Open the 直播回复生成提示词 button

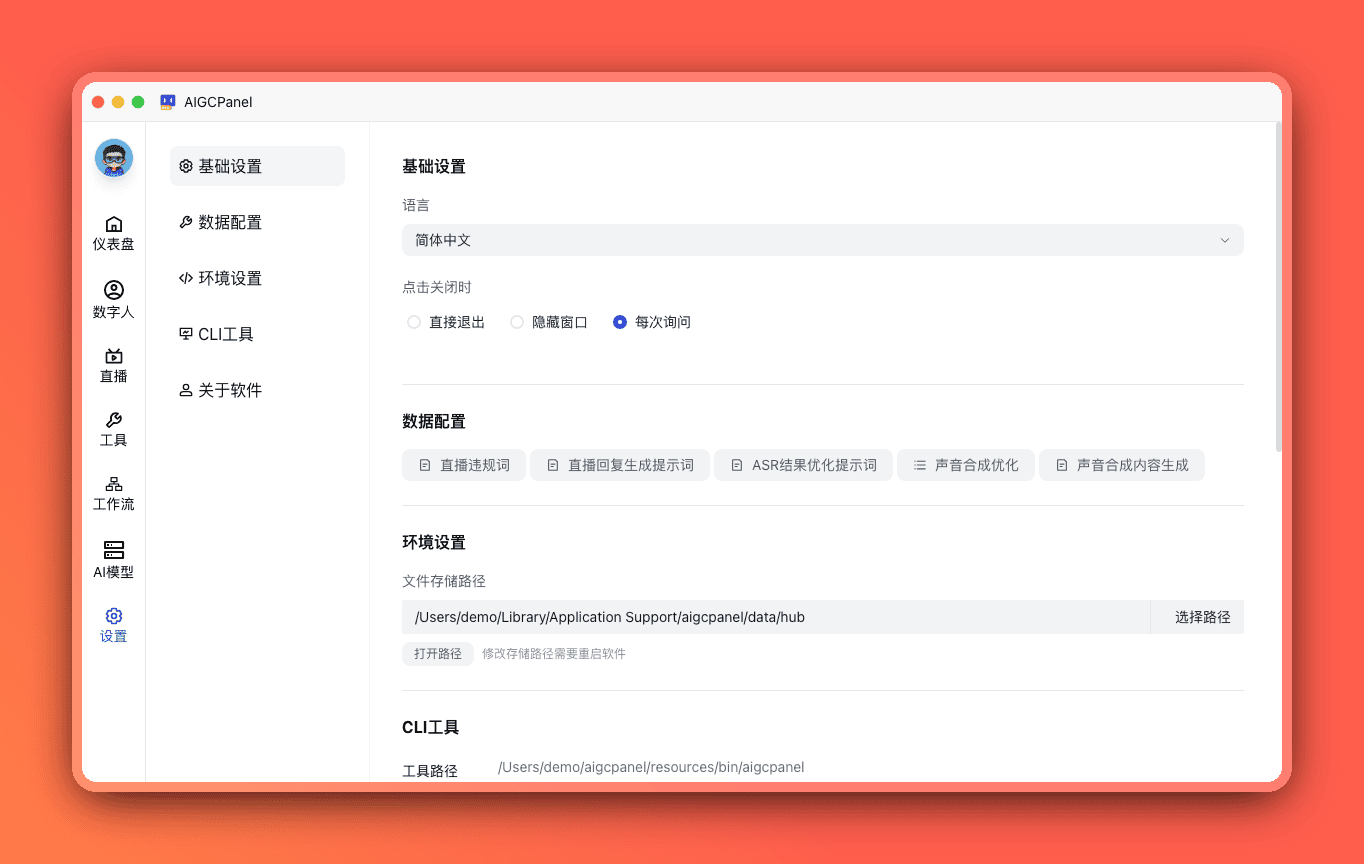pos(620,465)
